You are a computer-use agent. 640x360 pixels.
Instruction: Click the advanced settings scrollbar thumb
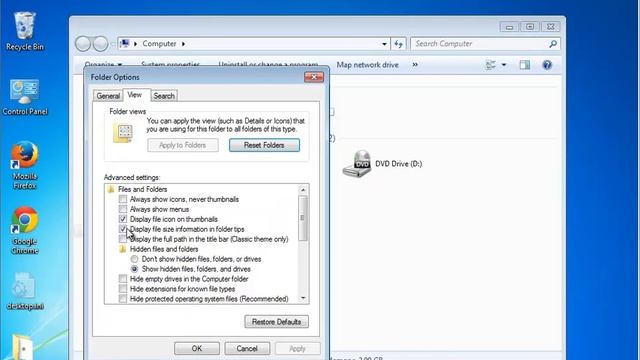tap(302, 218)
